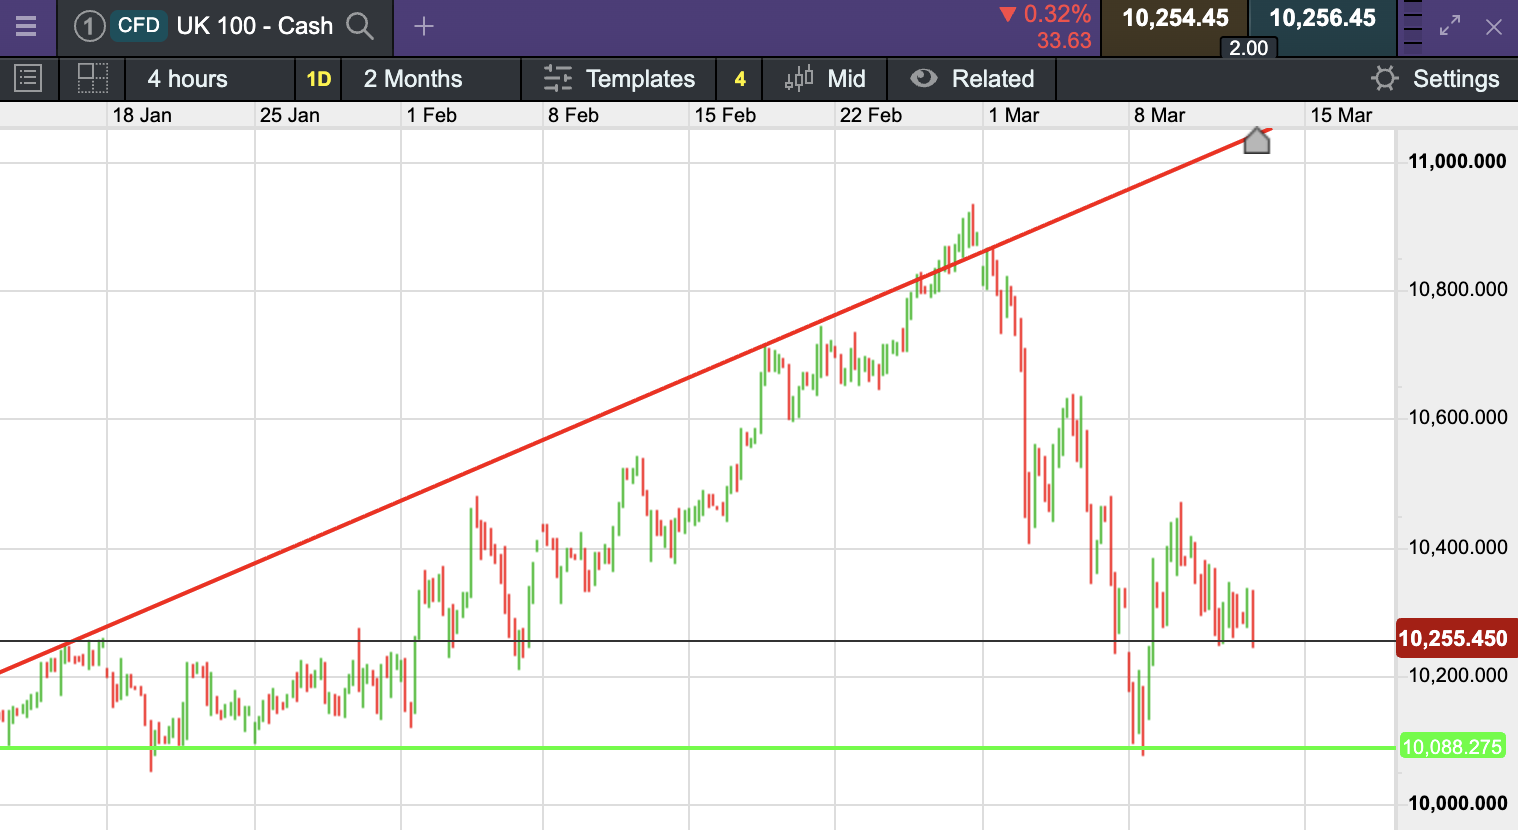Click the circled number 1 chart indicator
The height and width of the screenshot is (830, 1518).
tap(89, 26)
